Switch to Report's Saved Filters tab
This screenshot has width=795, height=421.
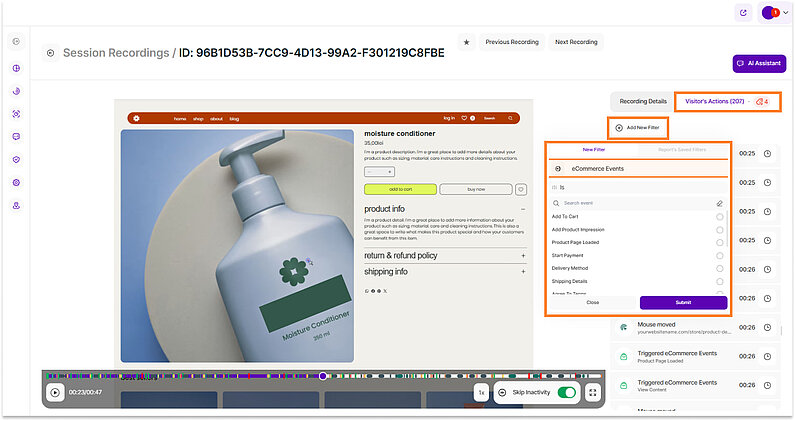[x=682, y=149]
